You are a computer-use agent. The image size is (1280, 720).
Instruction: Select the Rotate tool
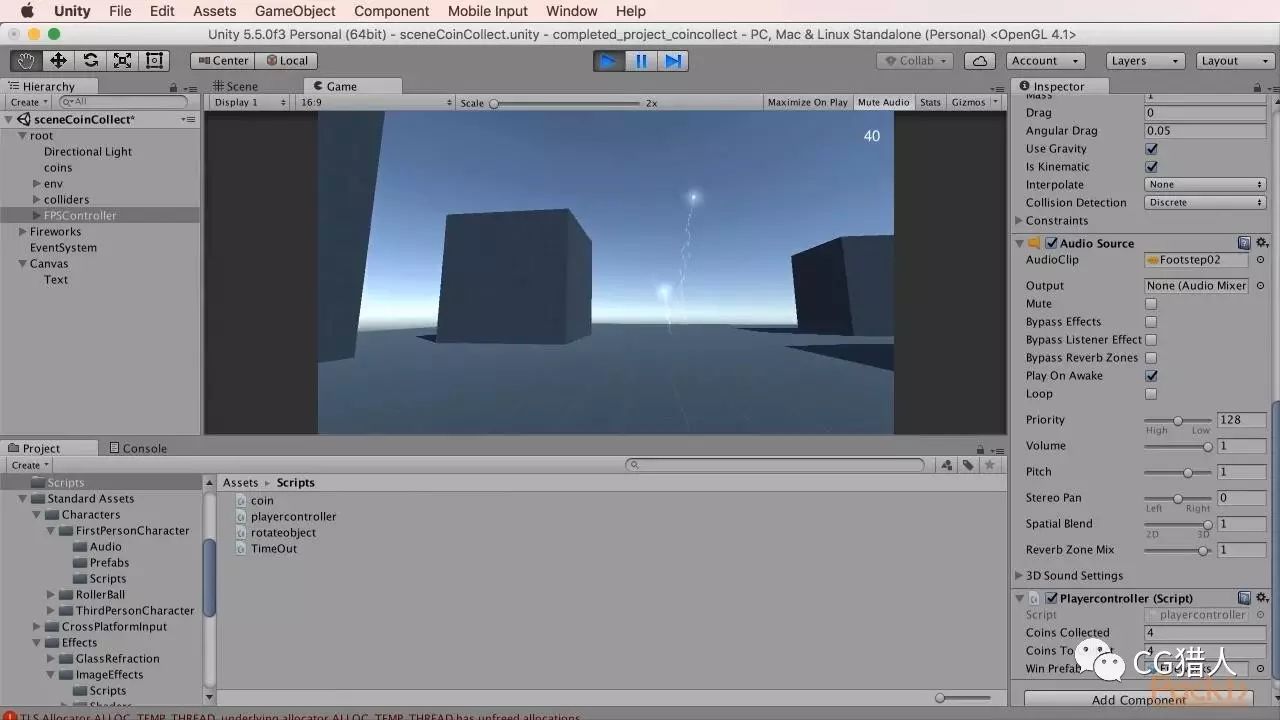tap(90, 60)
